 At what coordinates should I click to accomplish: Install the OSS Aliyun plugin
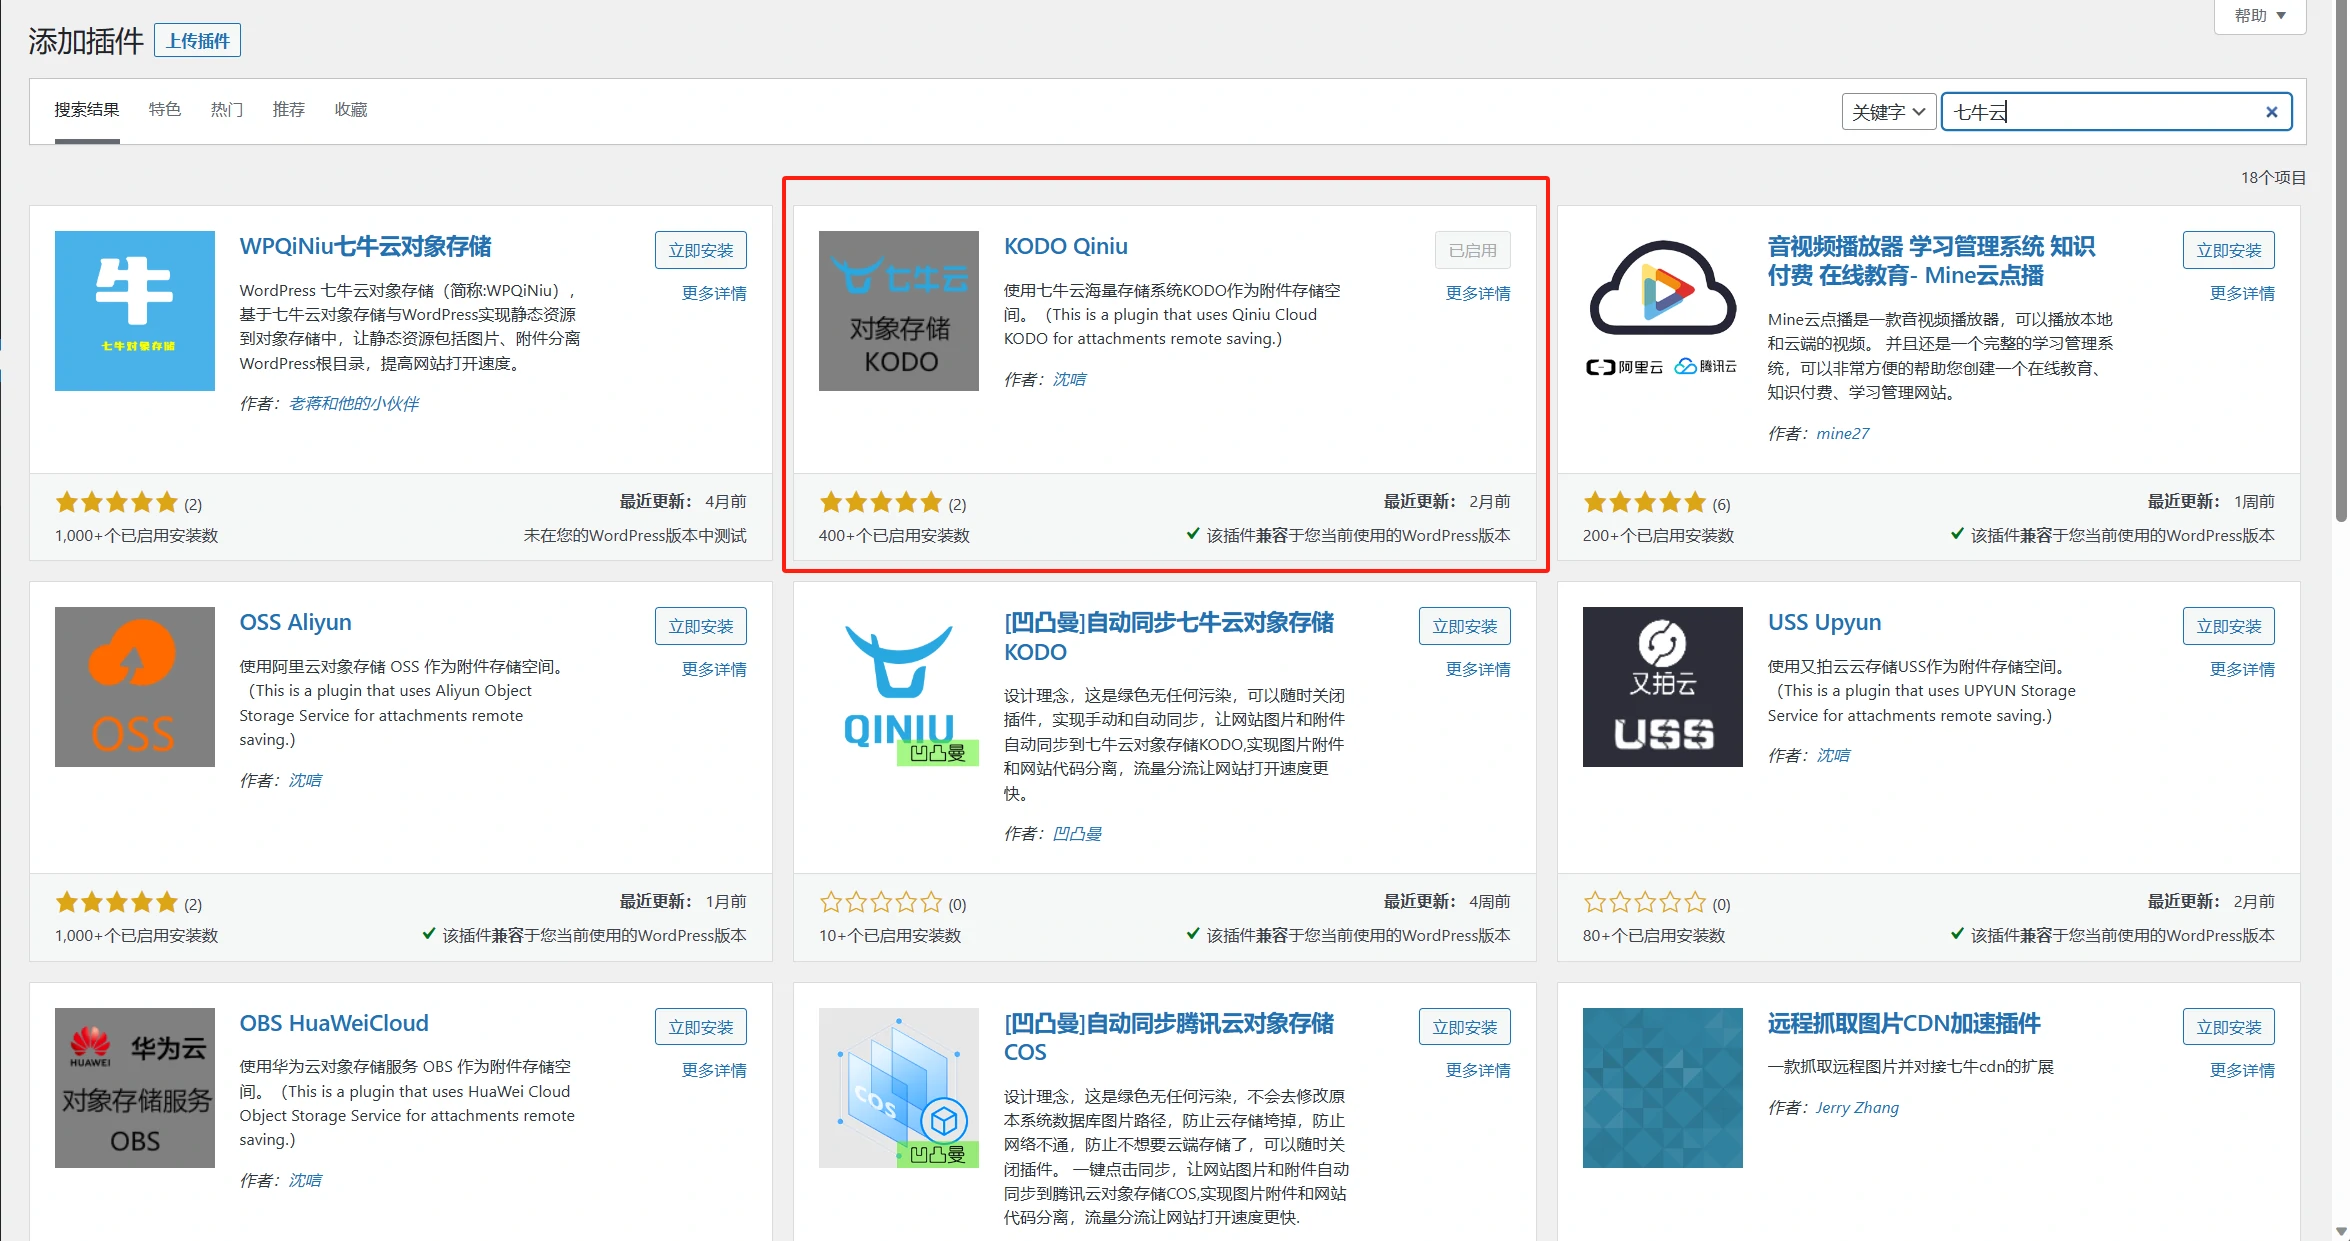[x=701, y=626]
